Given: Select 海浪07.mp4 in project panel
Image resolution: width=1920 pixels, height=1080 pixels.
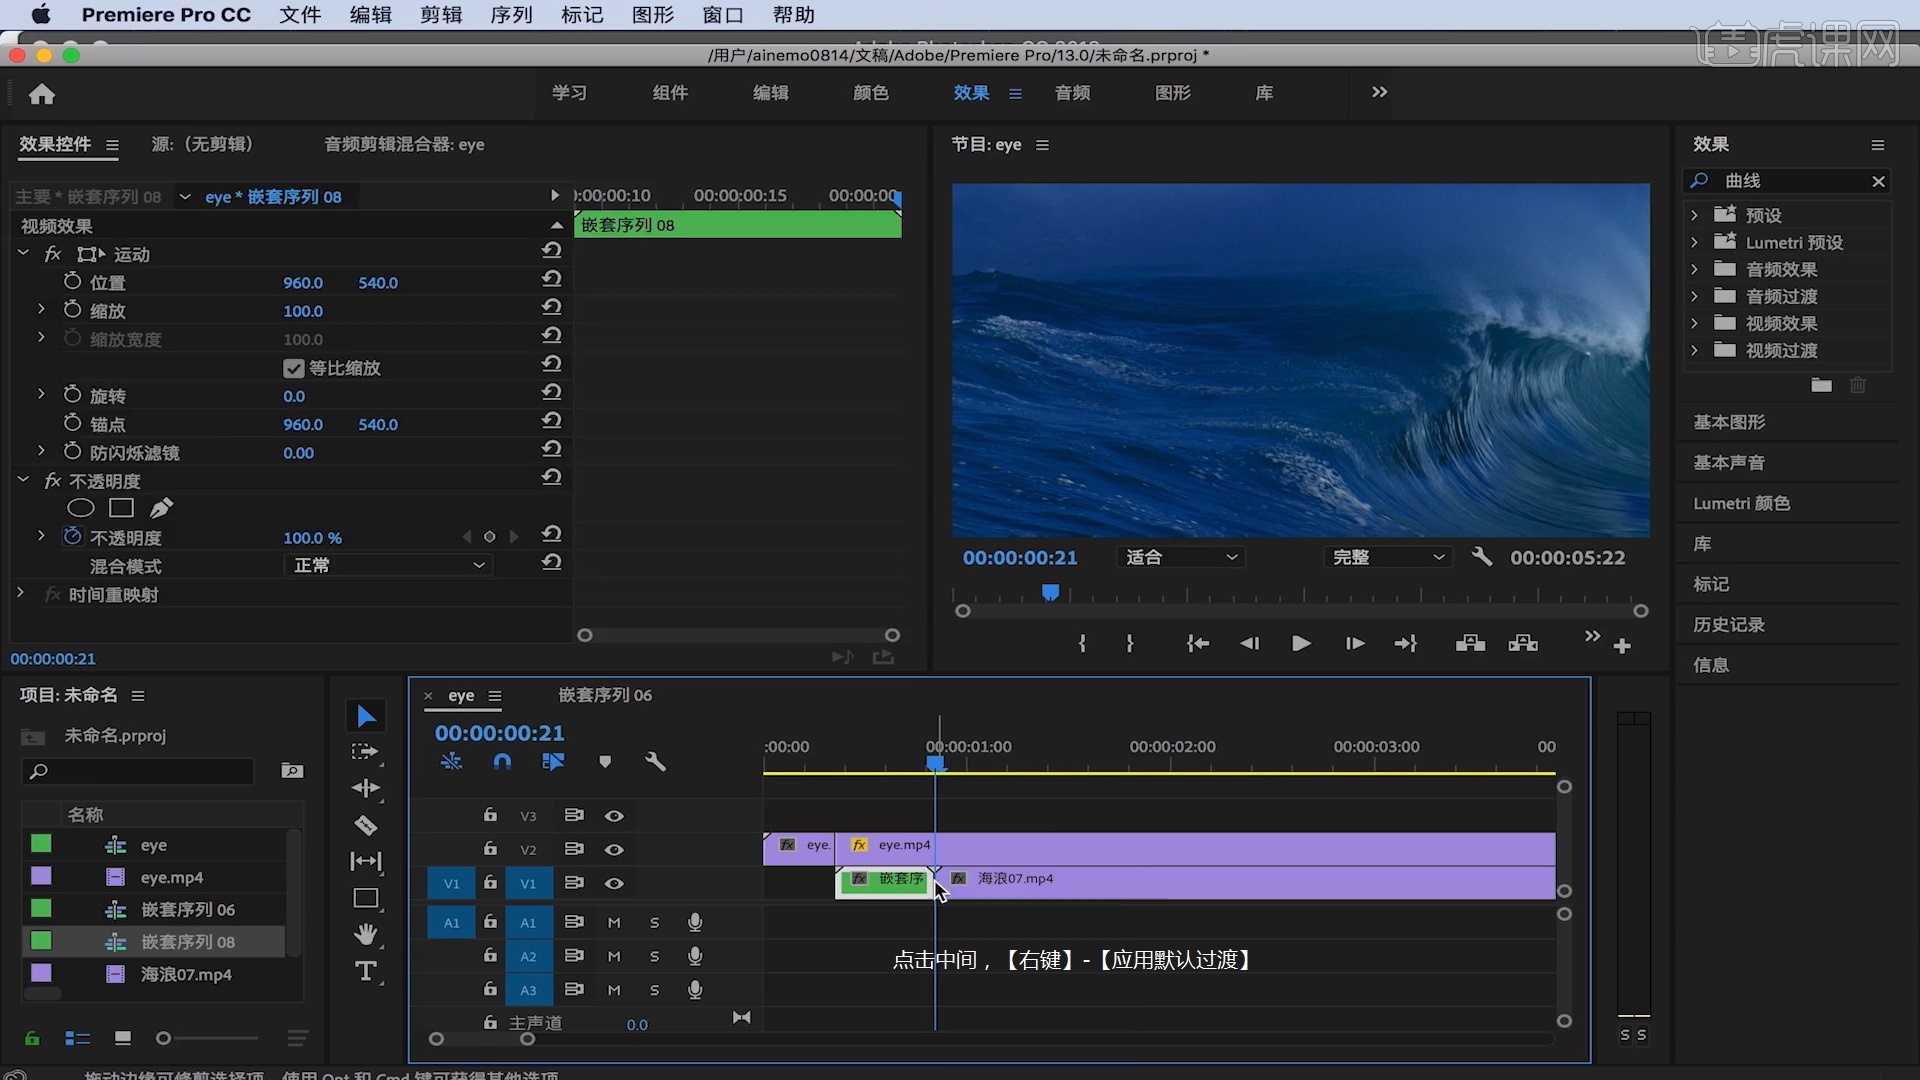Looking at the screenshot, I should 186,974.
